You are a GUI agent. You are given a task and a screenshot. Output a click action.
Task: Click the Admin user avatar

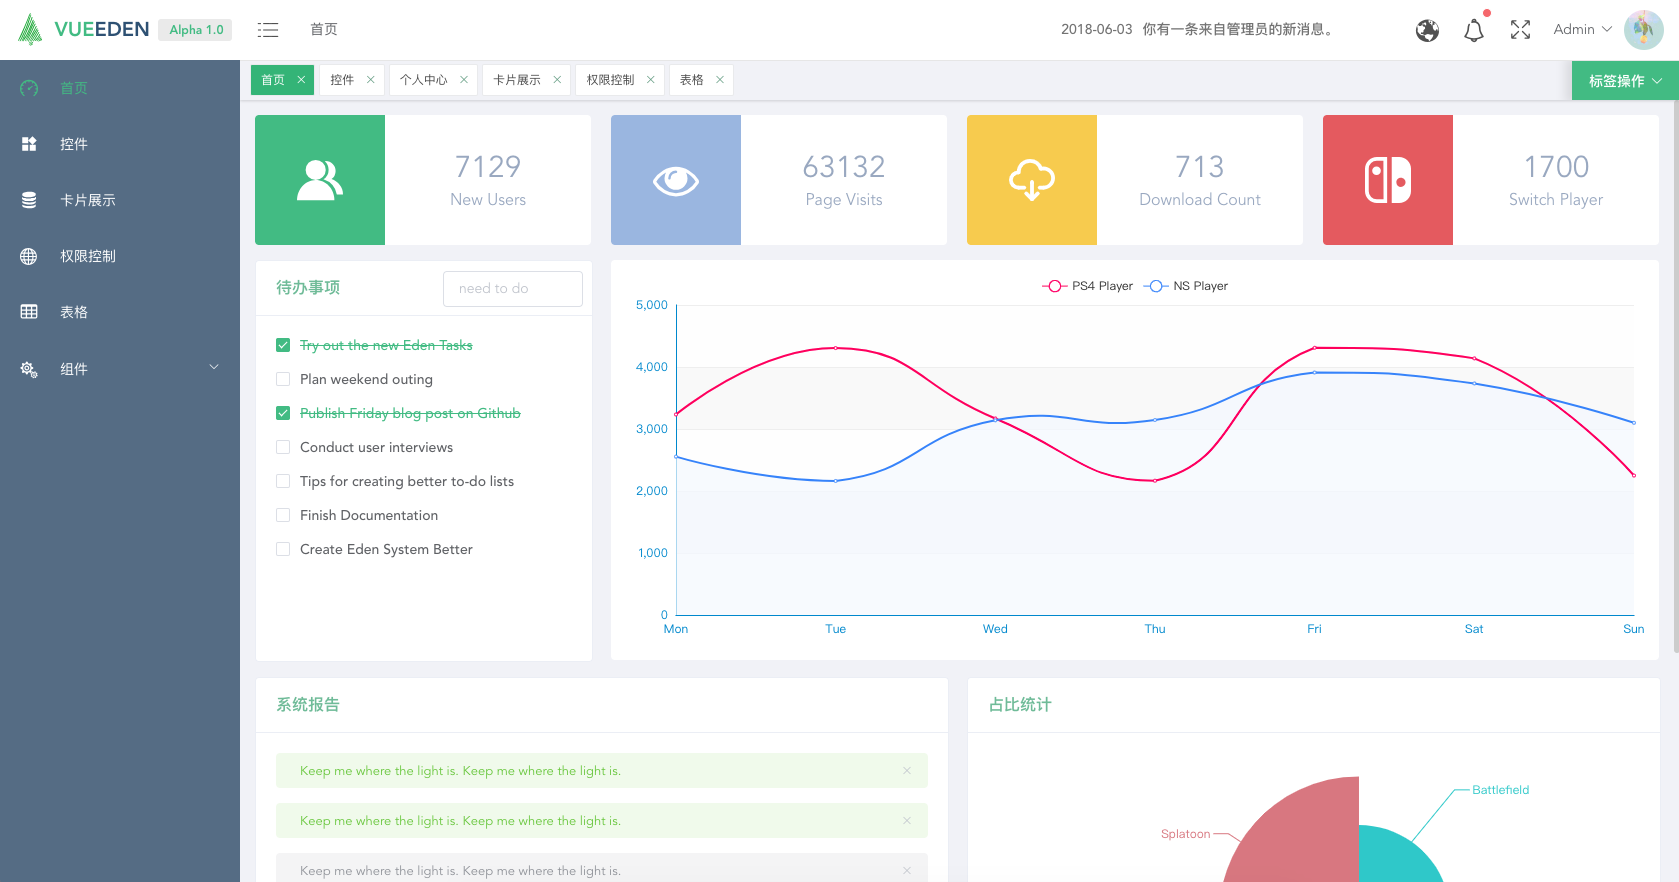(x=1643, y=30)
